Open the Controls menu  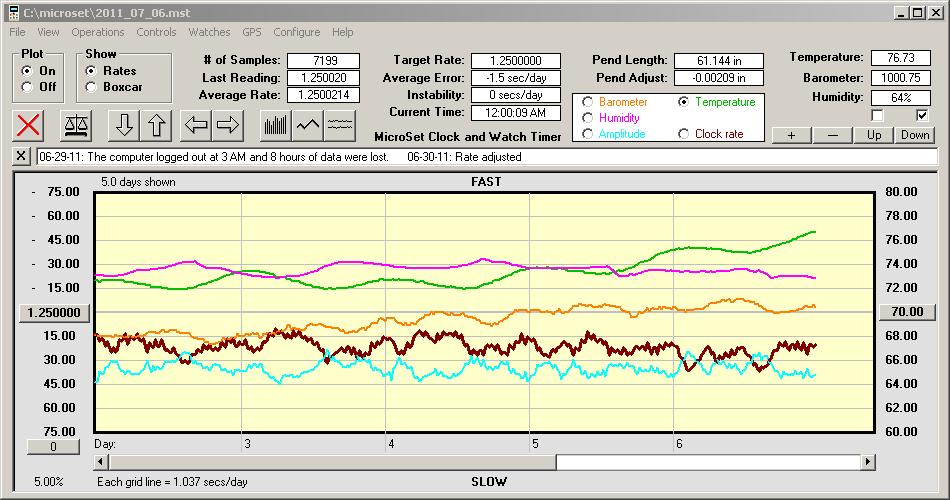[156, 32]
